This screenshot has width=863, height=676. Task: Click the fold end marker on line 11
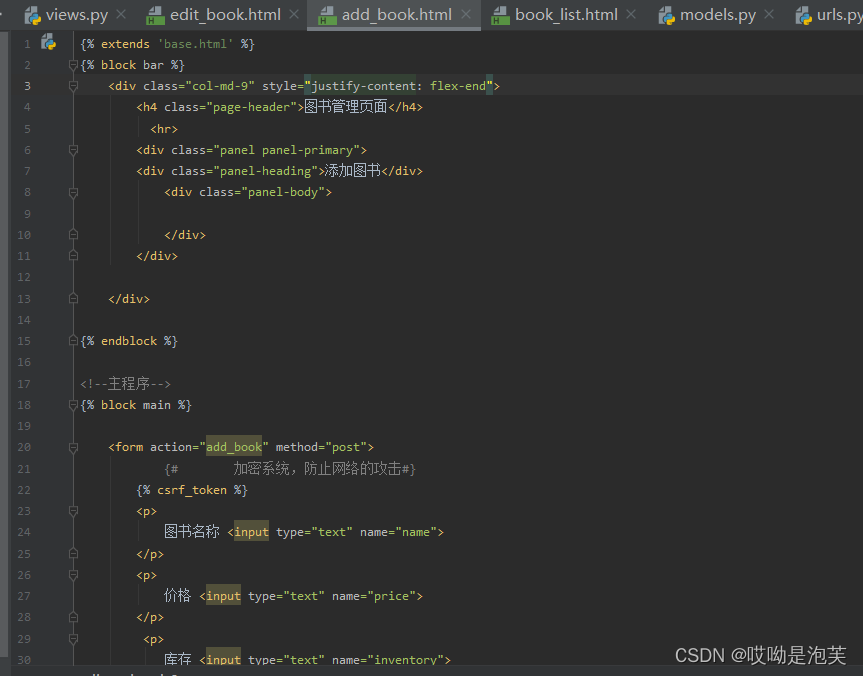click(x=73, y=256)
